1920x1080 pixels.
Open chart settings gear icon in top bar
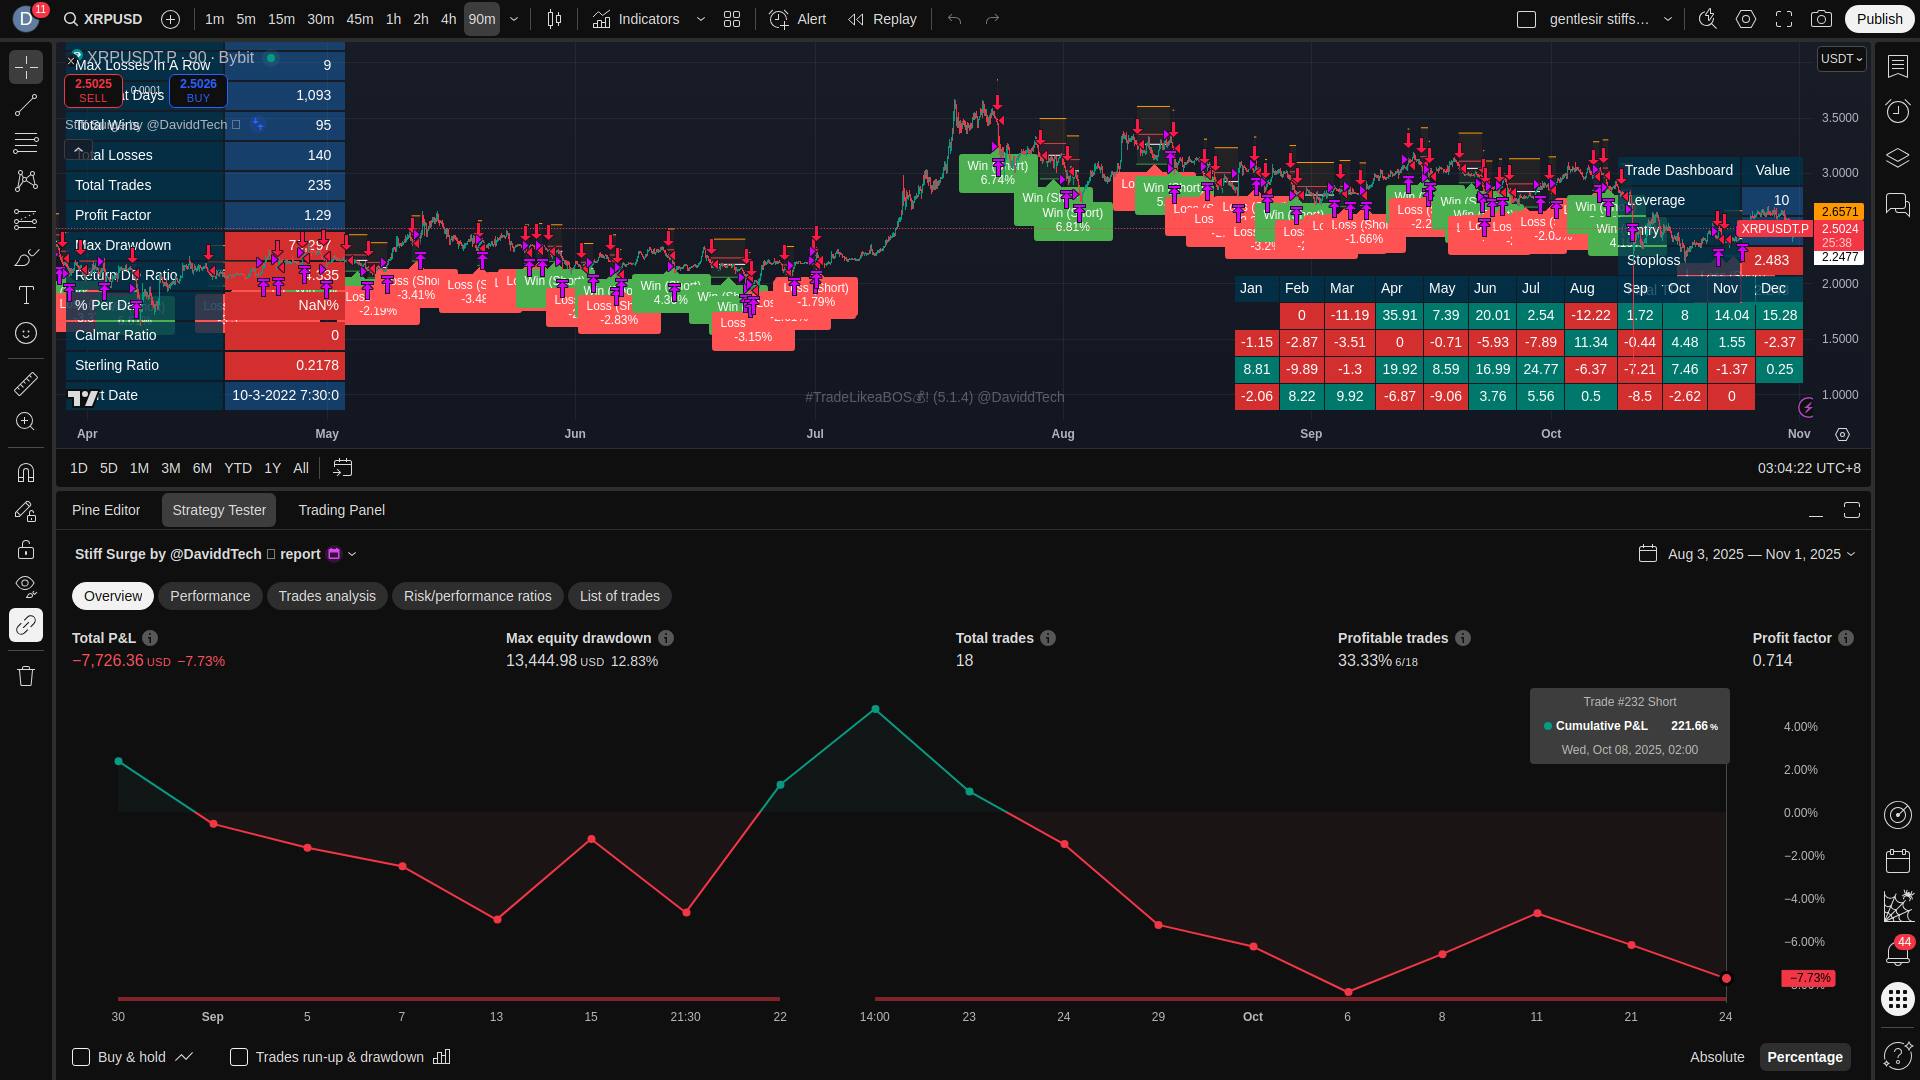1746,19
